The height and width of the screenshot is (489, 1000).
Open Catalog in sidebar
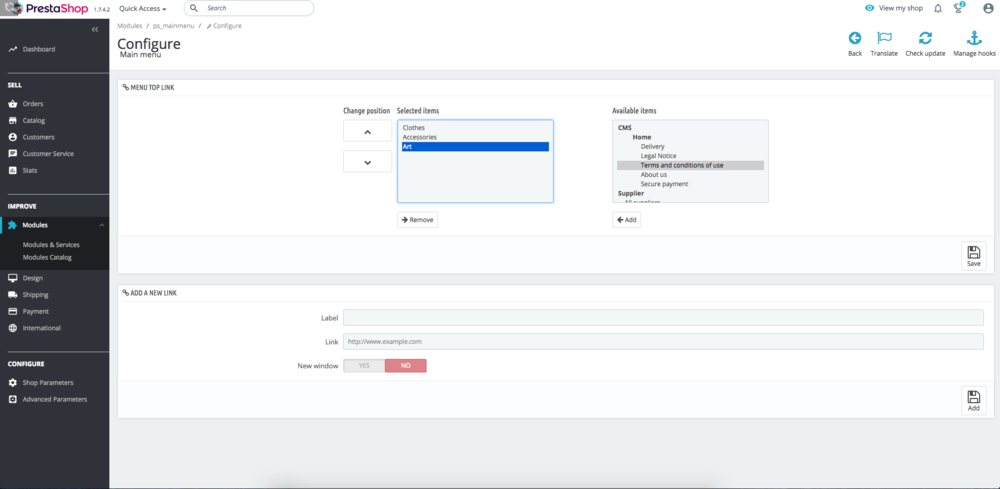pos(34,120)
